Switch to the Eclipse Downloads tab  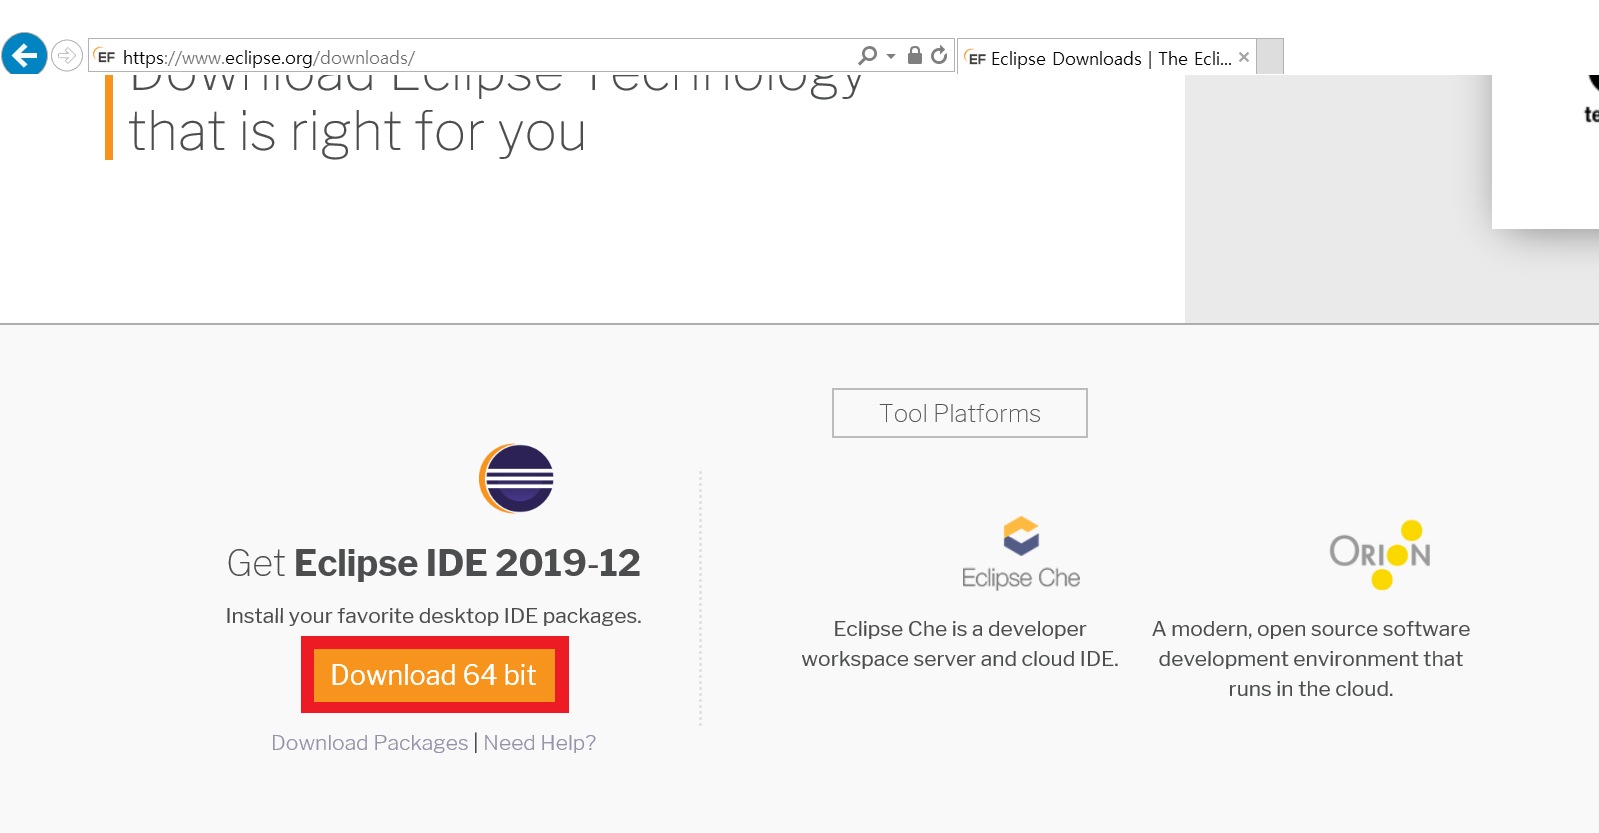click(1105, 58)
